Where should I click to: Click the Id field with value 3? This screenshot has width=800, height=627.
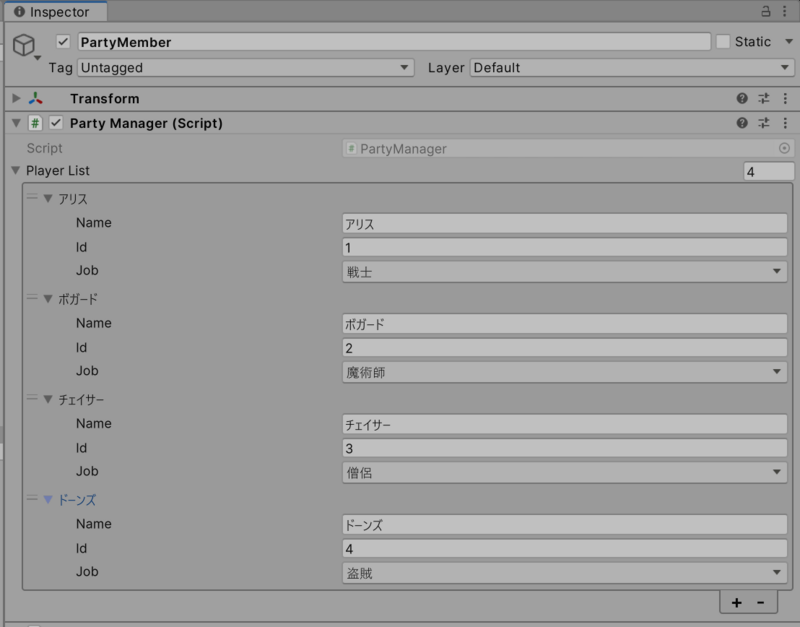564,448
